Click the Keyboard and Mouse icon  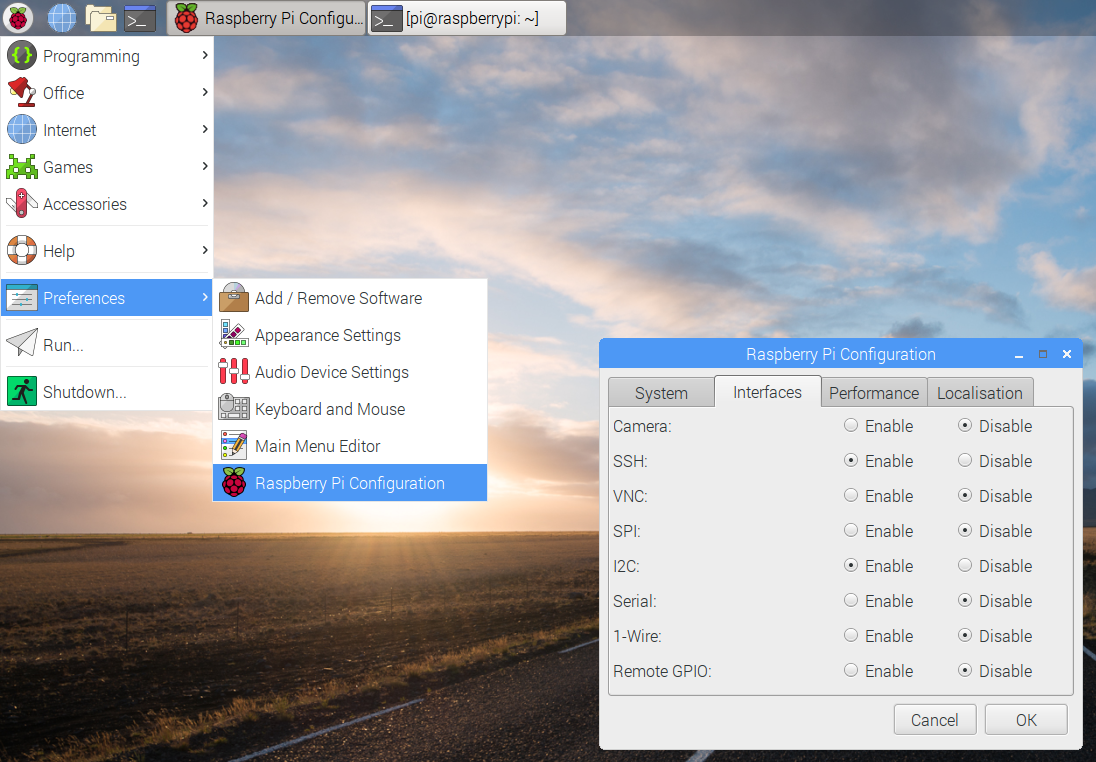(x=233, y=408)
